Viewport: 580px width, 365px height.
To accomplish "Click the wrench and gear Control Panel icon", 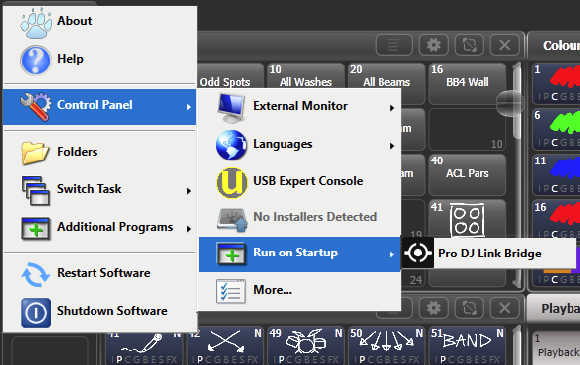I will click(x=36, y=107).
